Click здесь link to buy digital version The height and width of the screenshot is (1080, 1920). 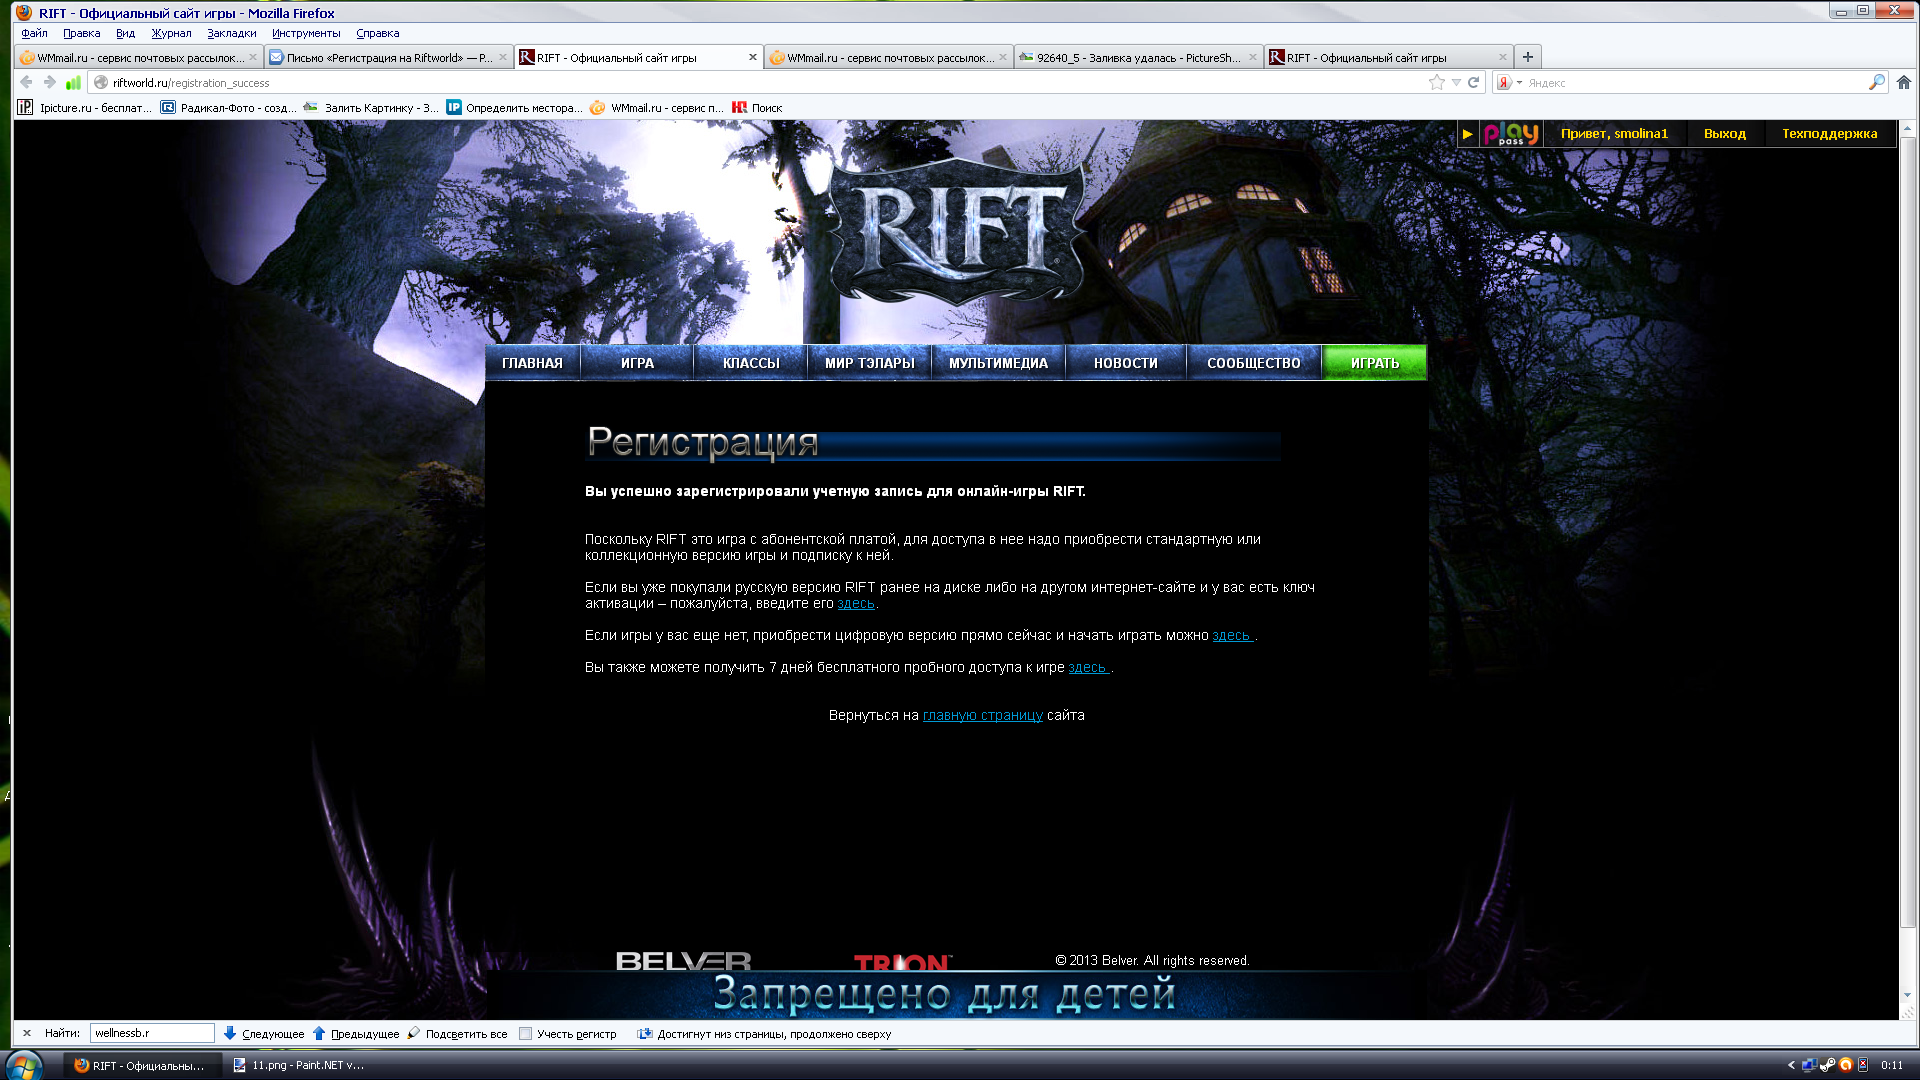1231,635
